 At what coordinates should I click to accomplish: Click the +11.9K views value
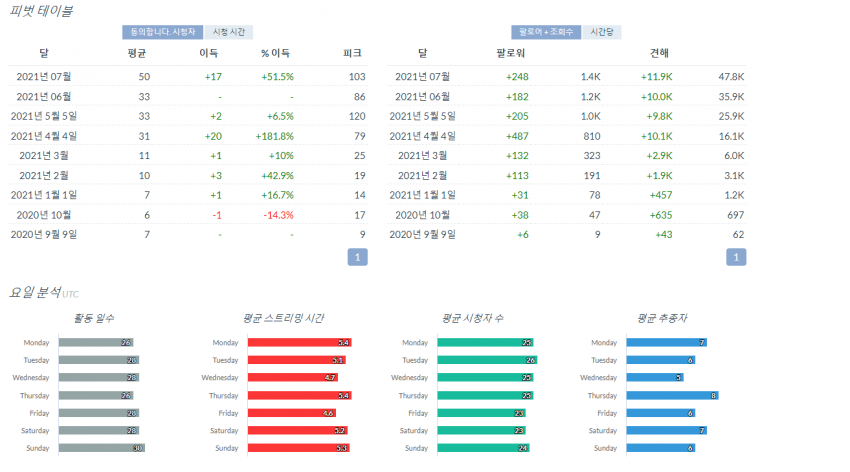coord(656,77)
